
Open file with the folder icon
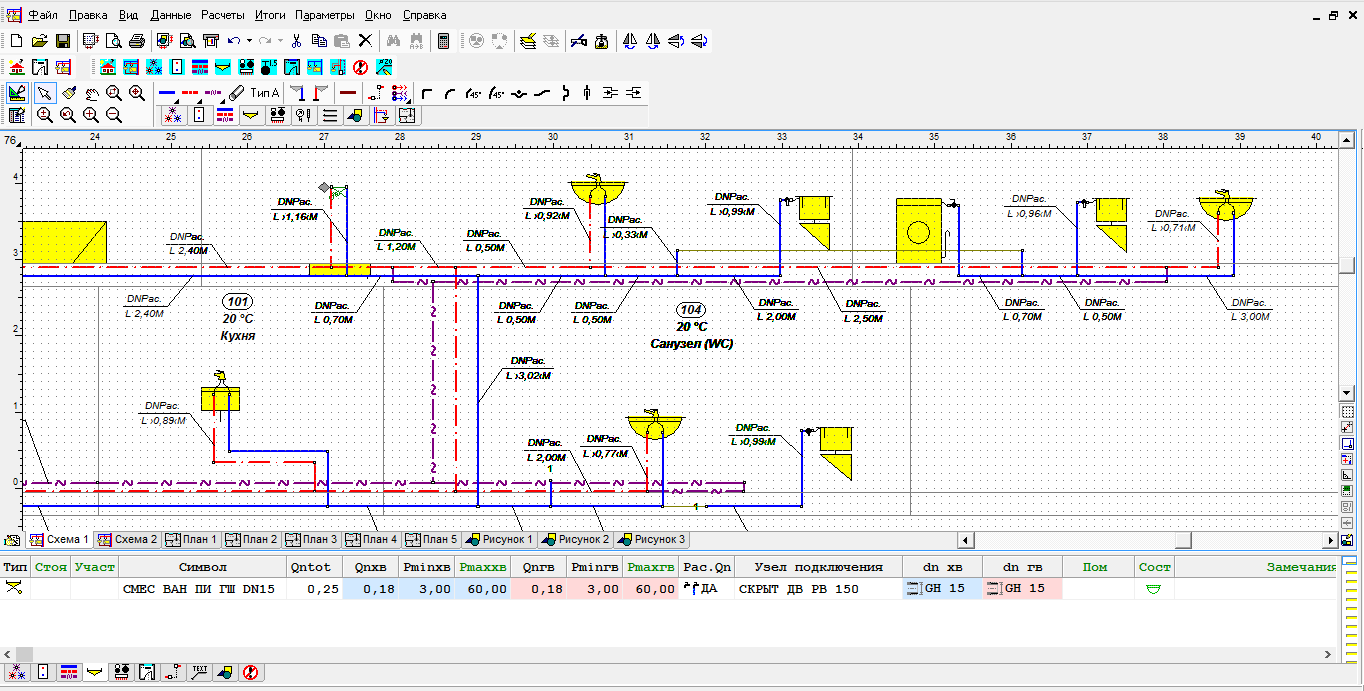(39, 41)
